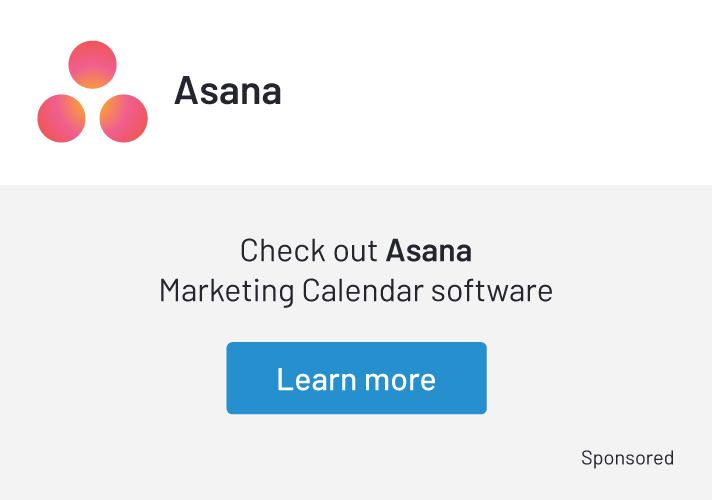This screenshot has width=712, height=500.
Task: Click the bold "Asana" word in the tagline
Action: click(x=429, y=249)
